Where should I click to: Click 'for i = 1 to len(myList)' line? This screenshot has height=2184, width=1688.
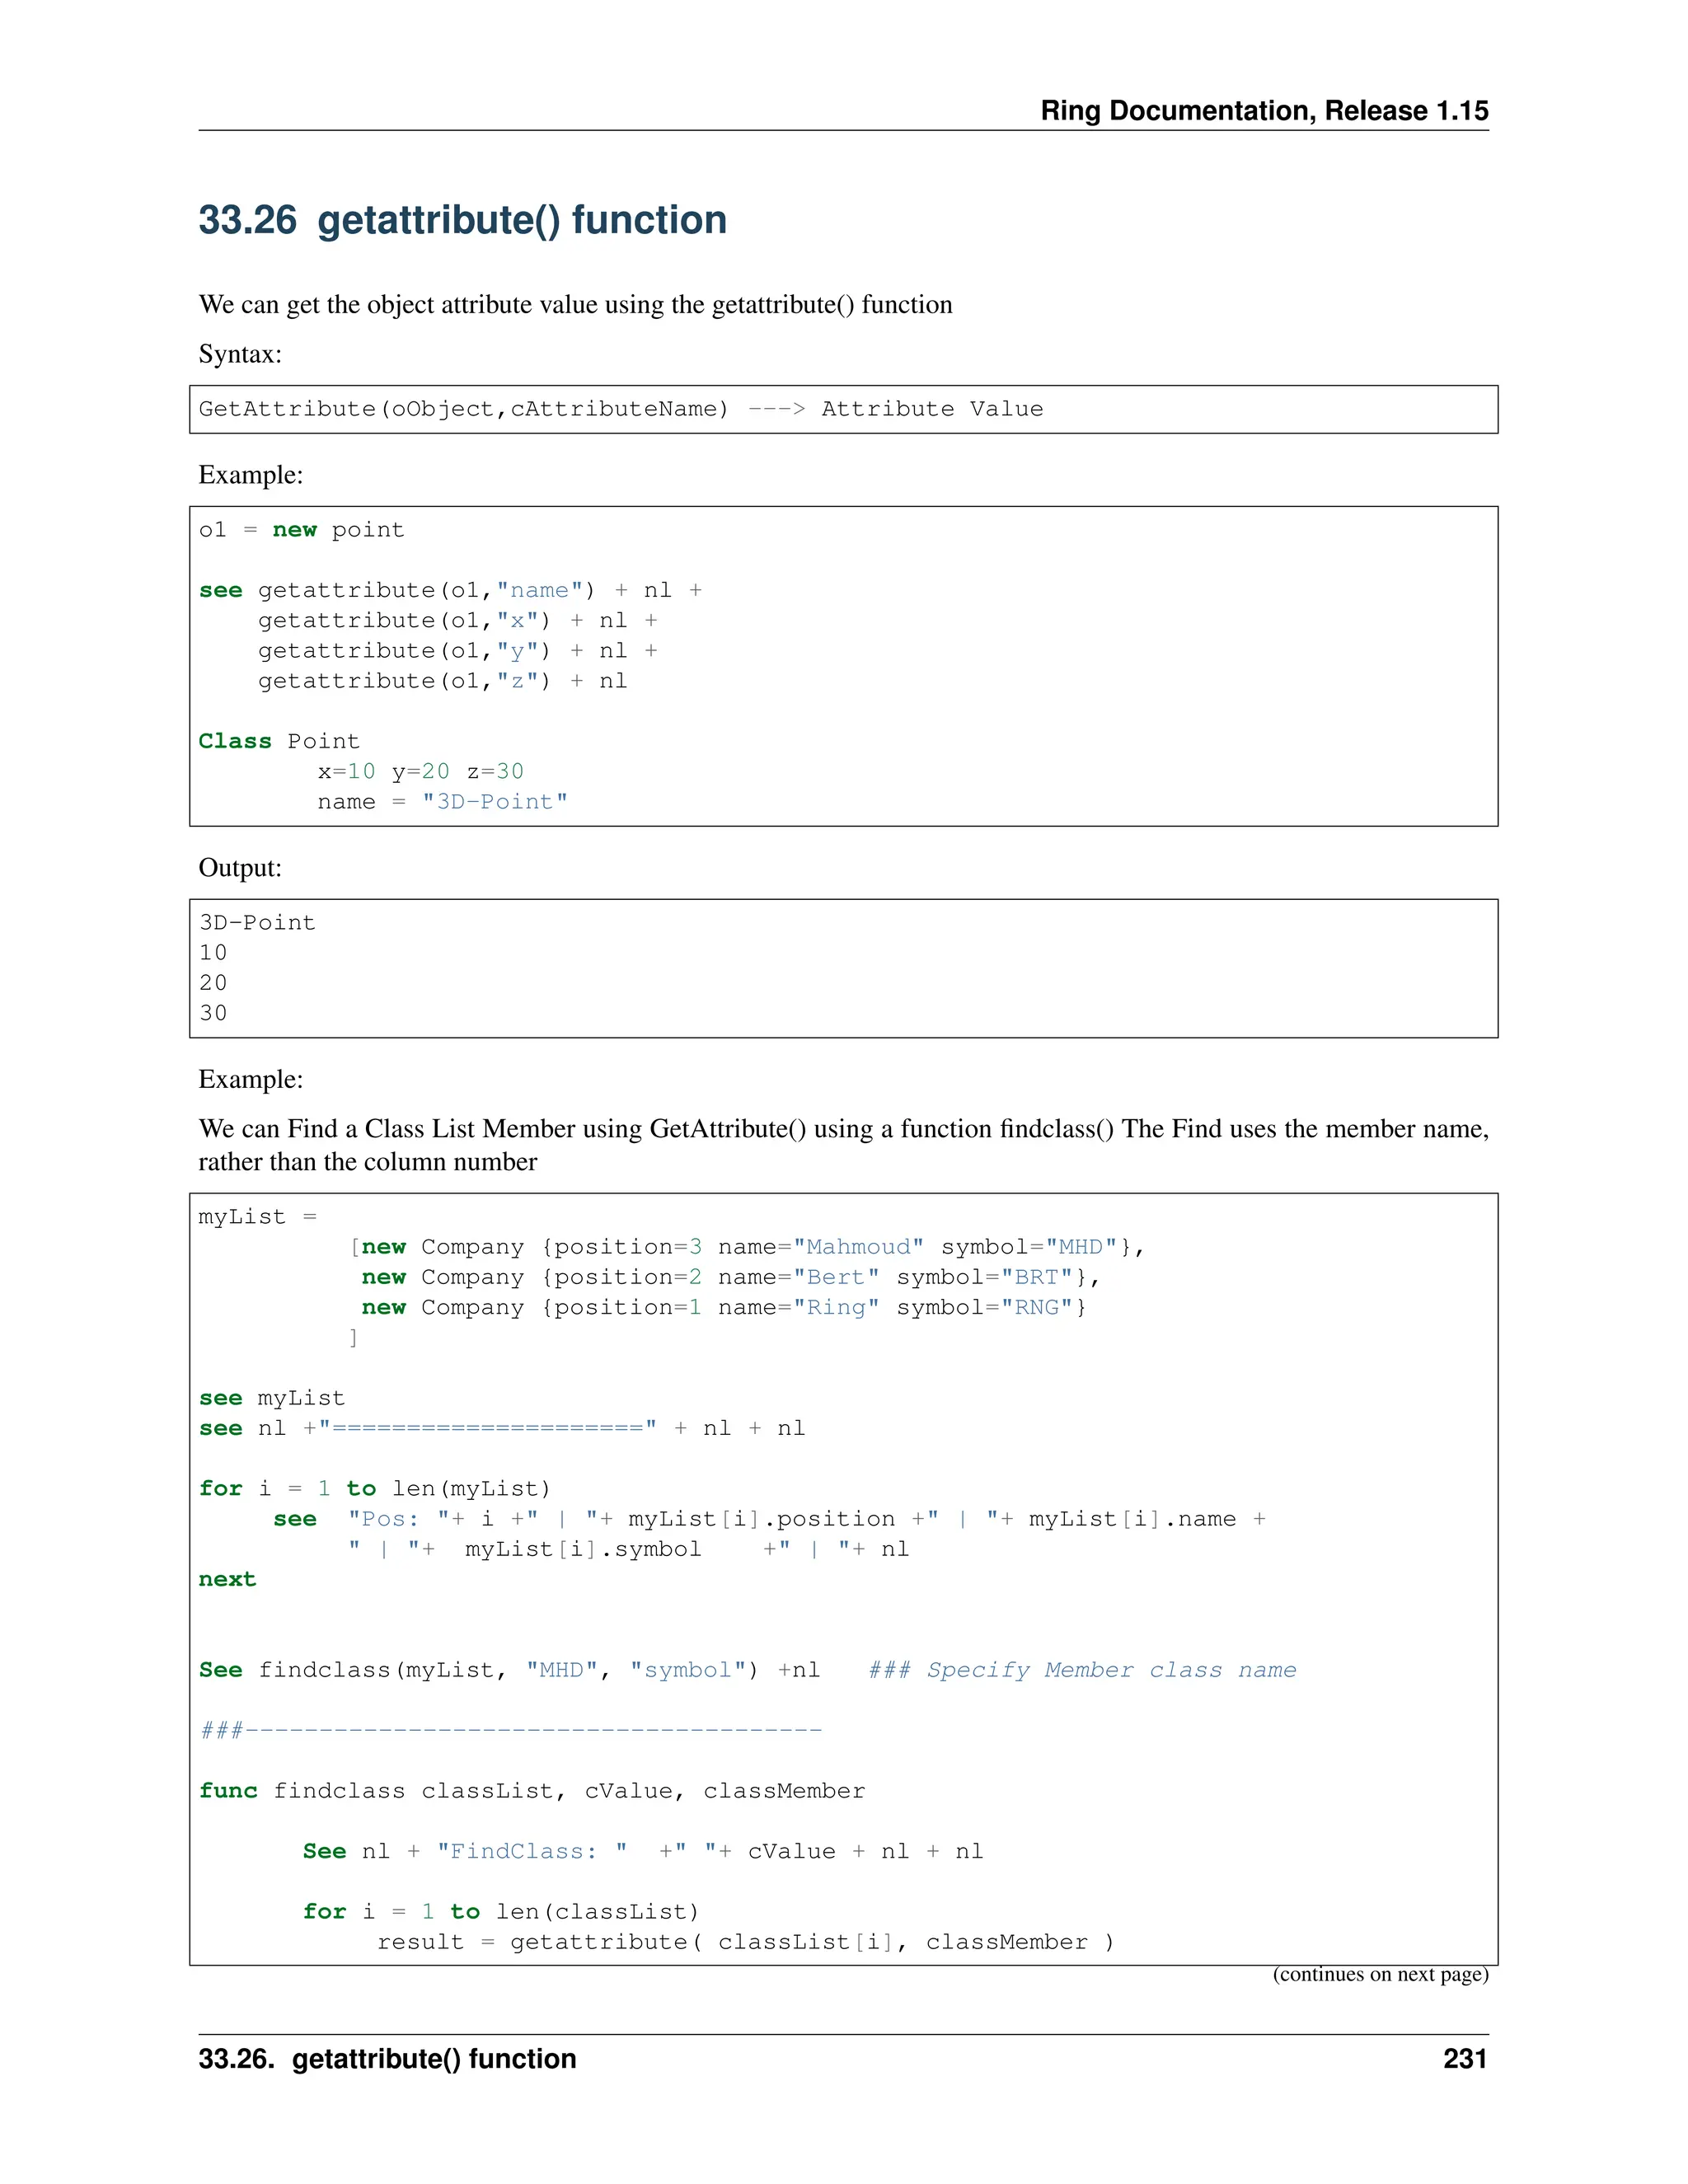[374, 1488]
